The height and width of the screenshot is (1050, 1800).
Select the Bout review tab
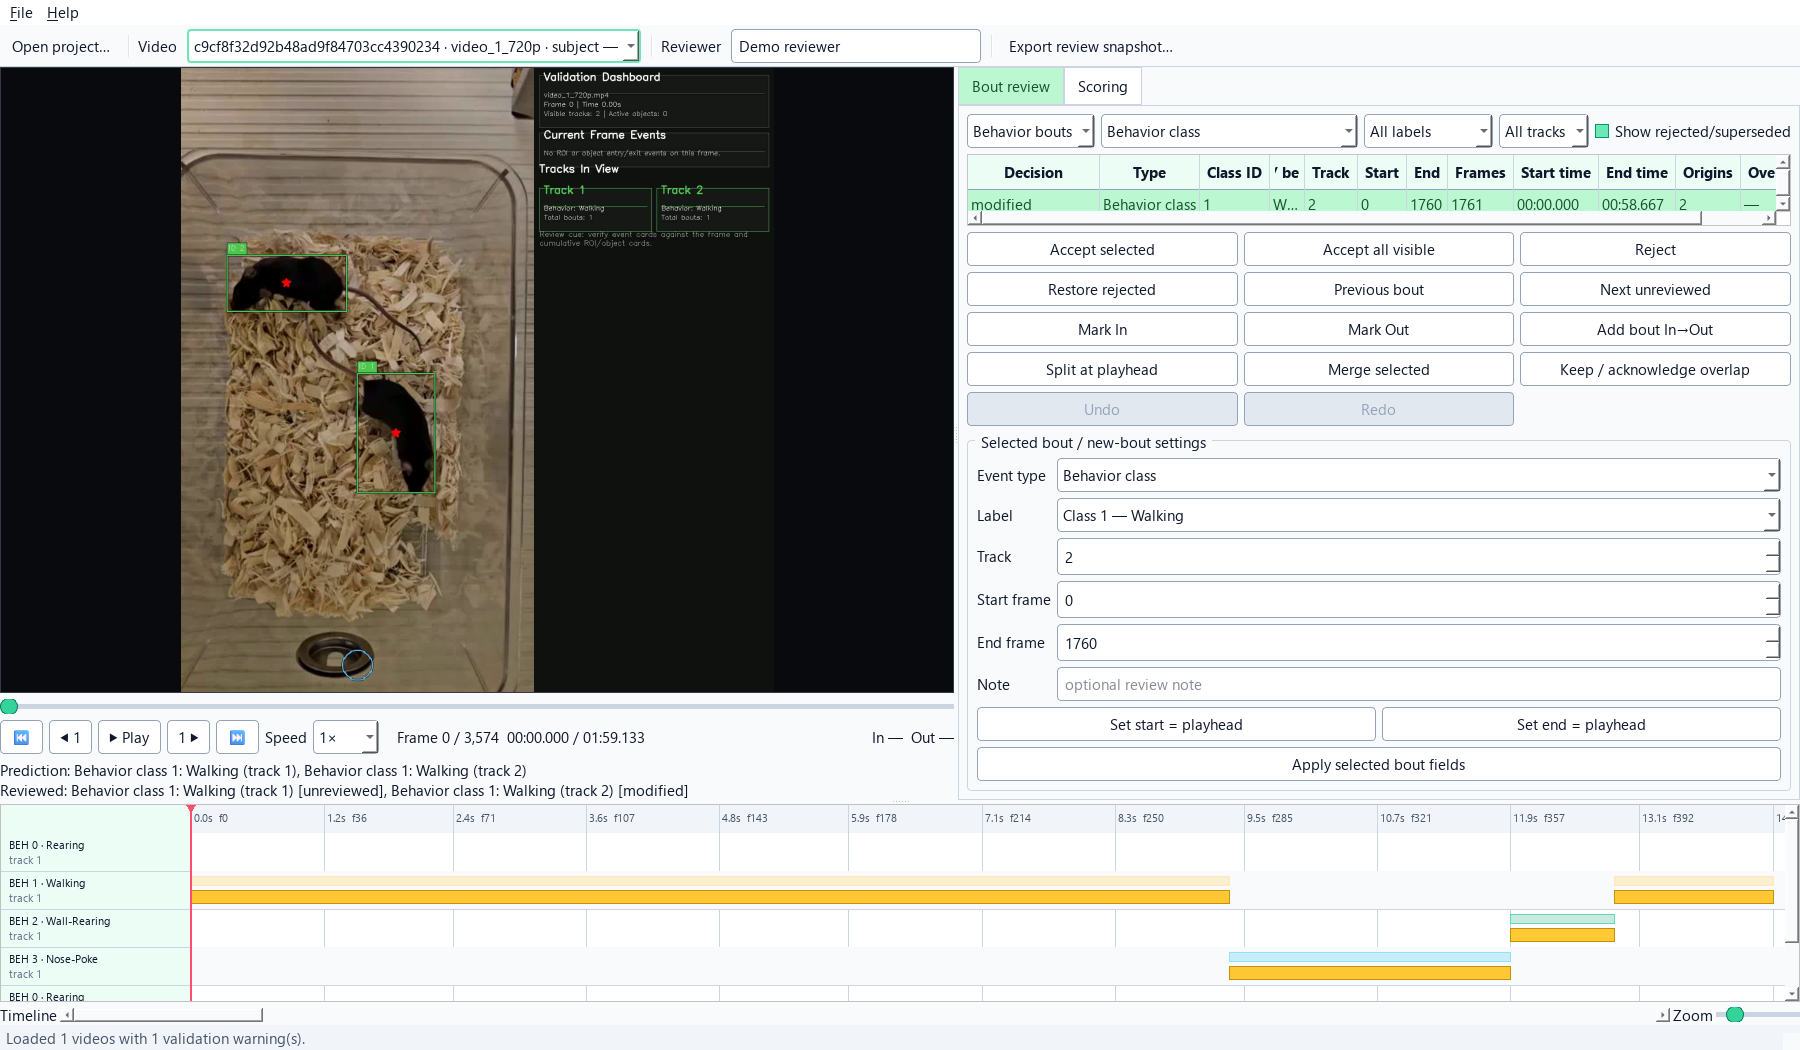point(1011,86)
